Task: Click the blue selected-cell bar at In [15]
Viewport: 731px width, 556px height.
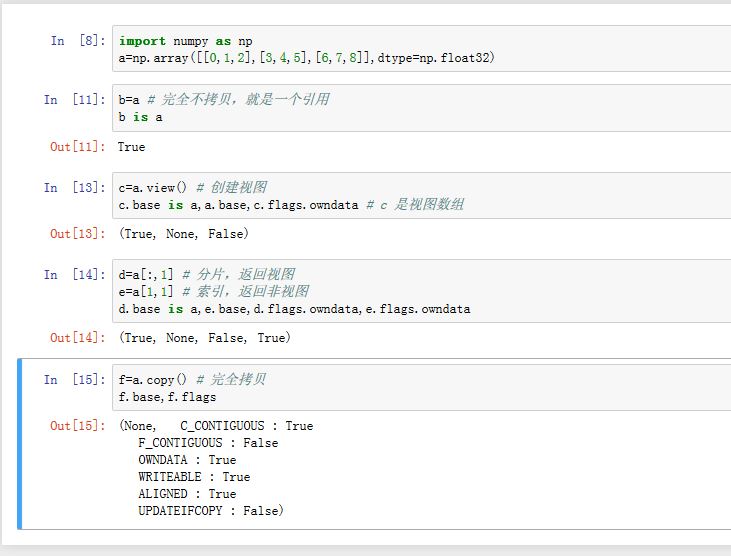Action: [x=21, y=444]
